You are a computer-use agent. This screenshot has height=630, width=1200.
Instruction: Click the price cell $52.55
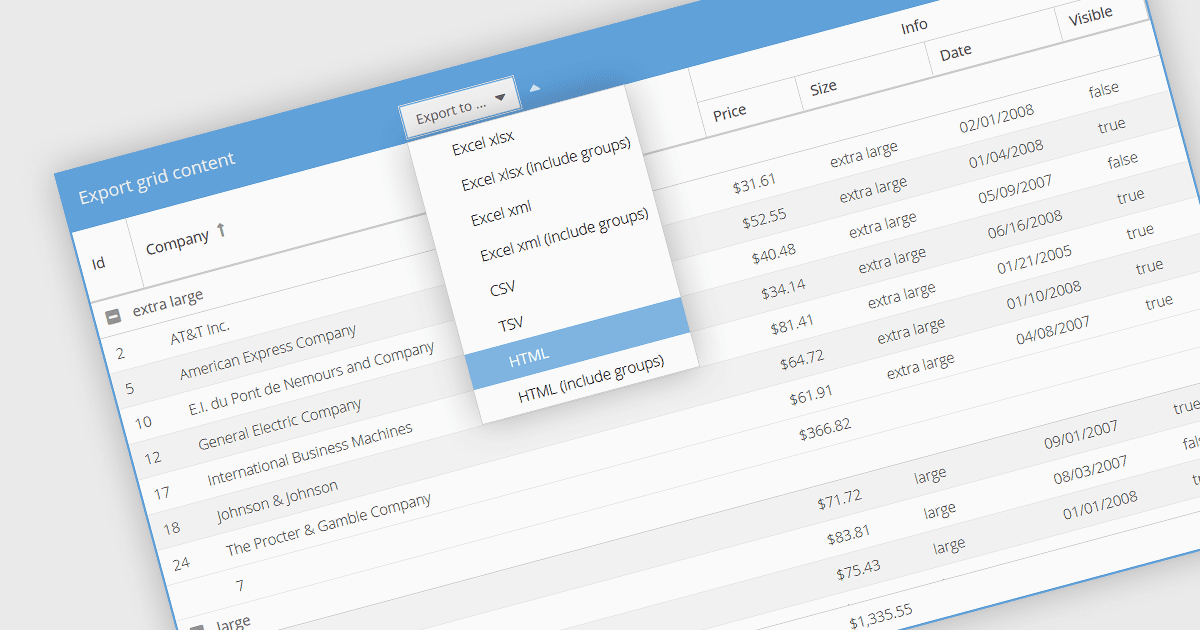click(x=763, y=219)
